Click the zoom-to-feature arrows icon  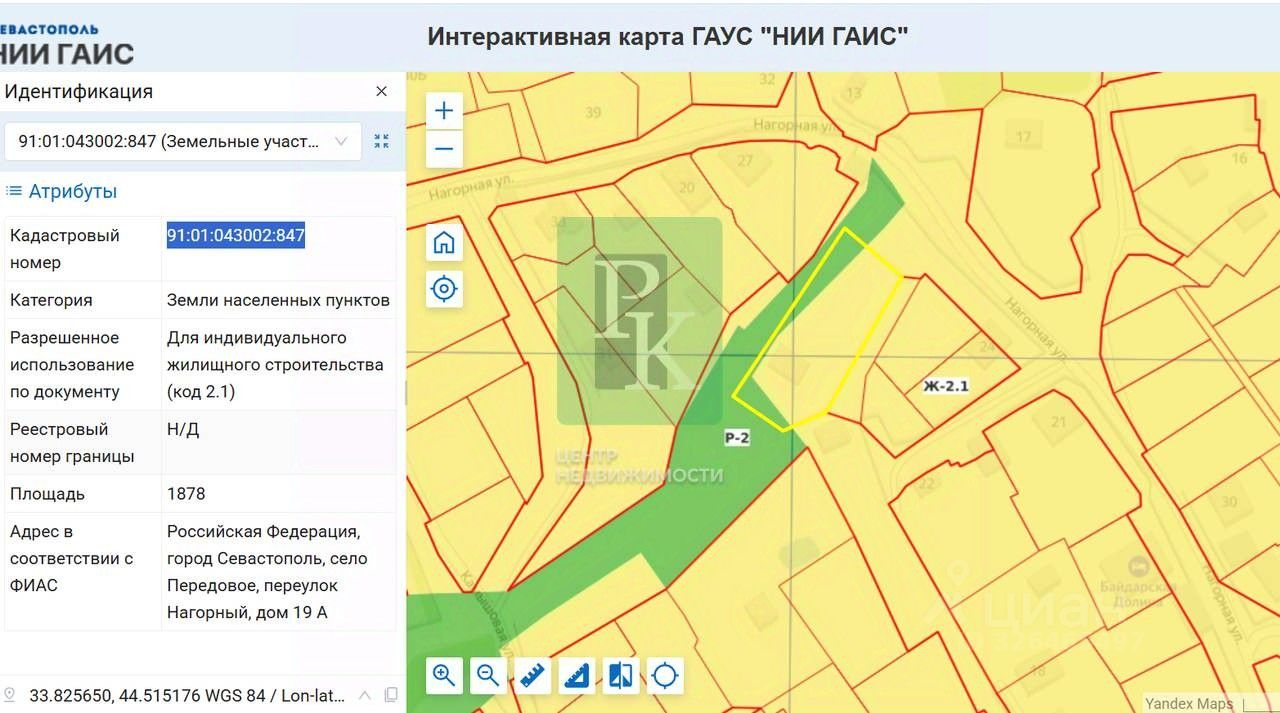381,141
